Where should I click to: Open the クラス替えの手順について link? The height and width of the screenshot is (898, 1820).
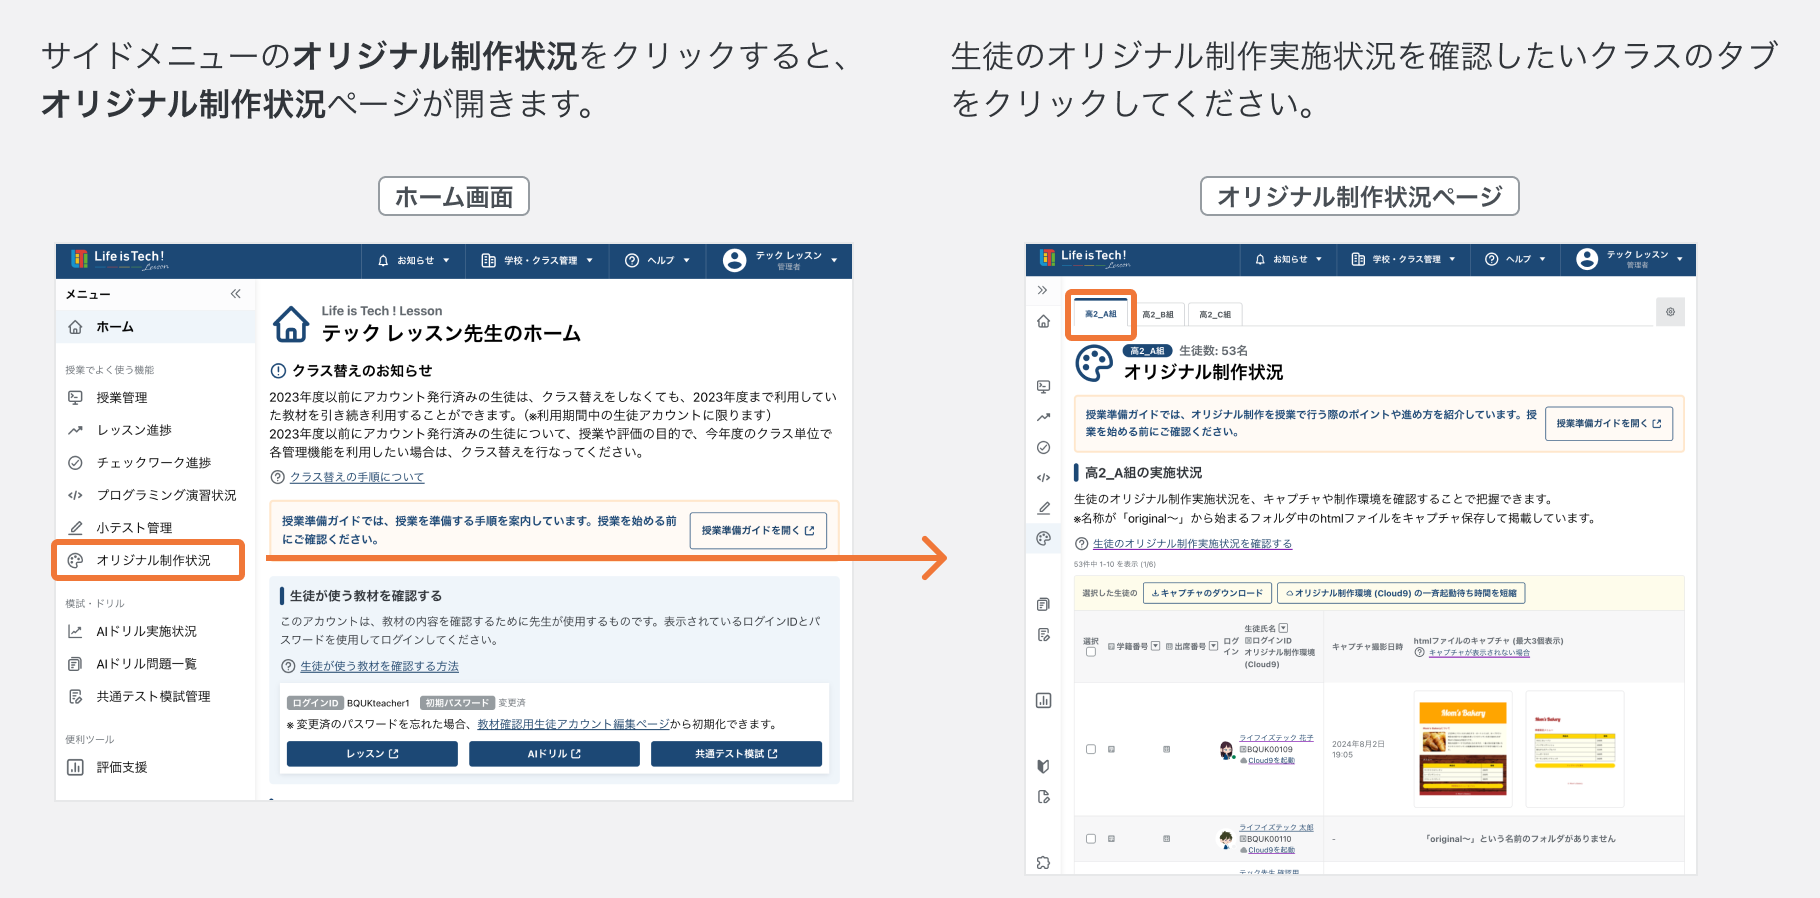point(357,477)
